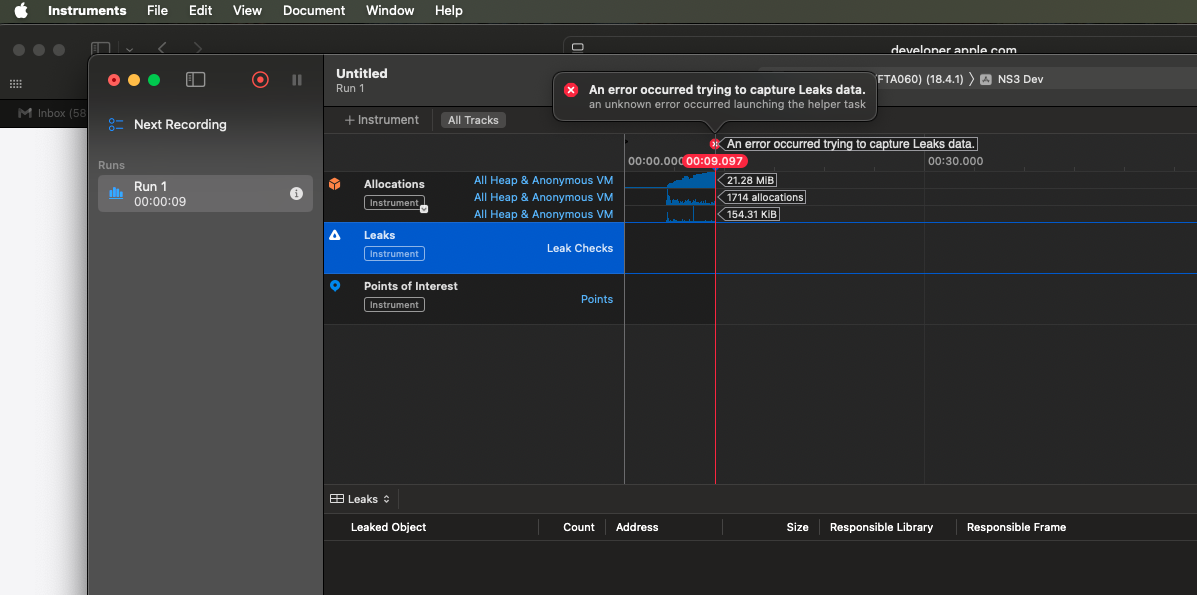This screenshot has width=1197, height=595.
Task: Click the Untitled document title
Action: [x=362, y=73]
